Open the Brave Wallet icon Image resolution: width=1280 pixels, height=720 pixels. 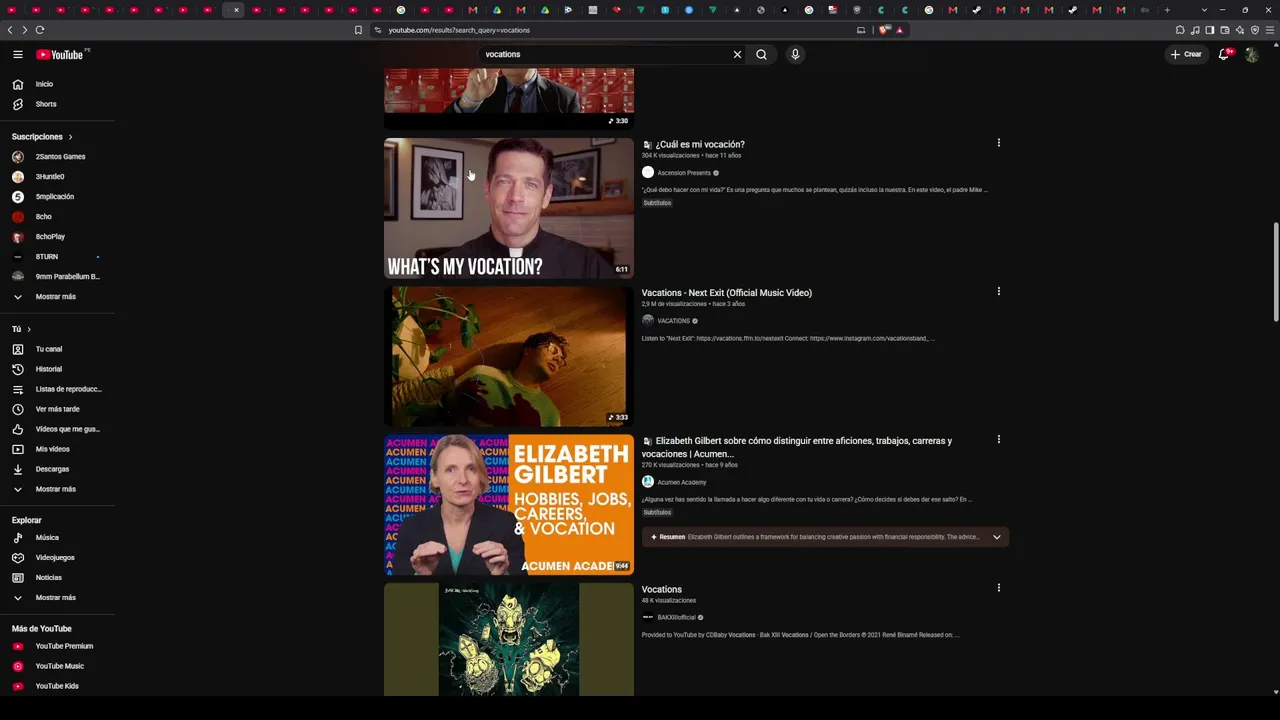(1225, 30)
